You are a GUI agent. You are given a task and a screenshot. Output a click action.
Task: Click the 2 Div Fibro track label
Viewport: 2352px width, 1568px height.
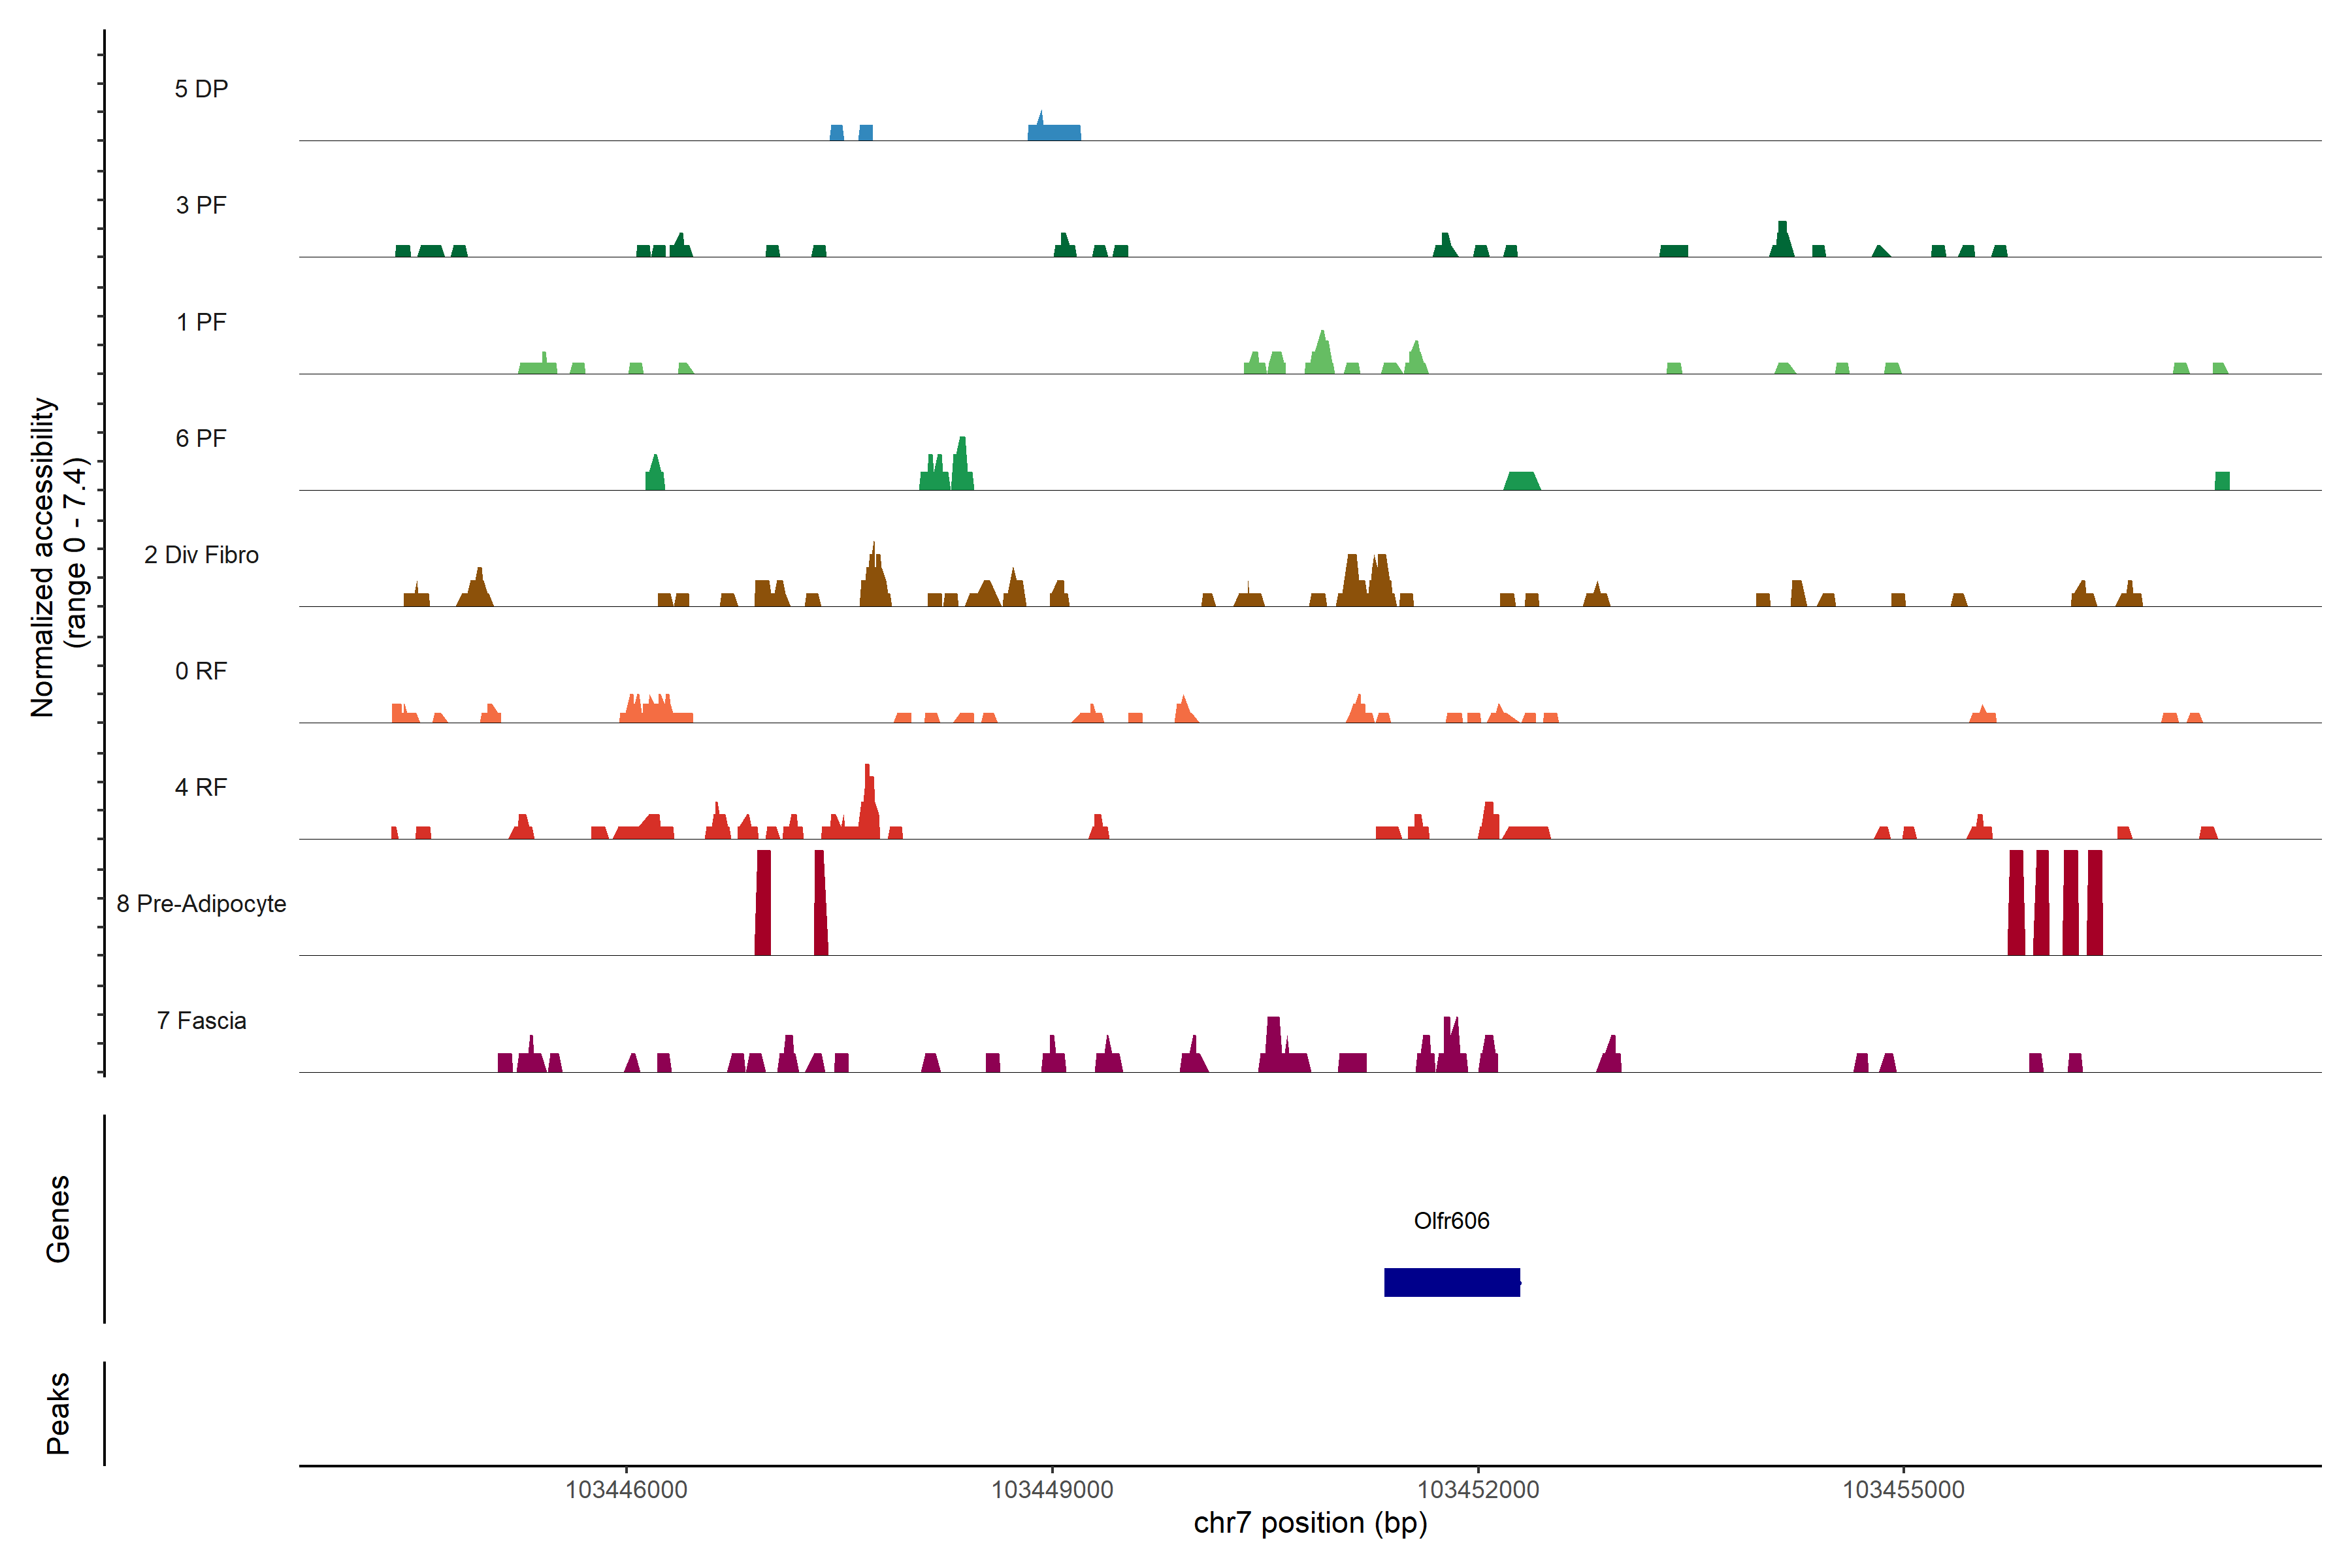(x=201, y=555)
